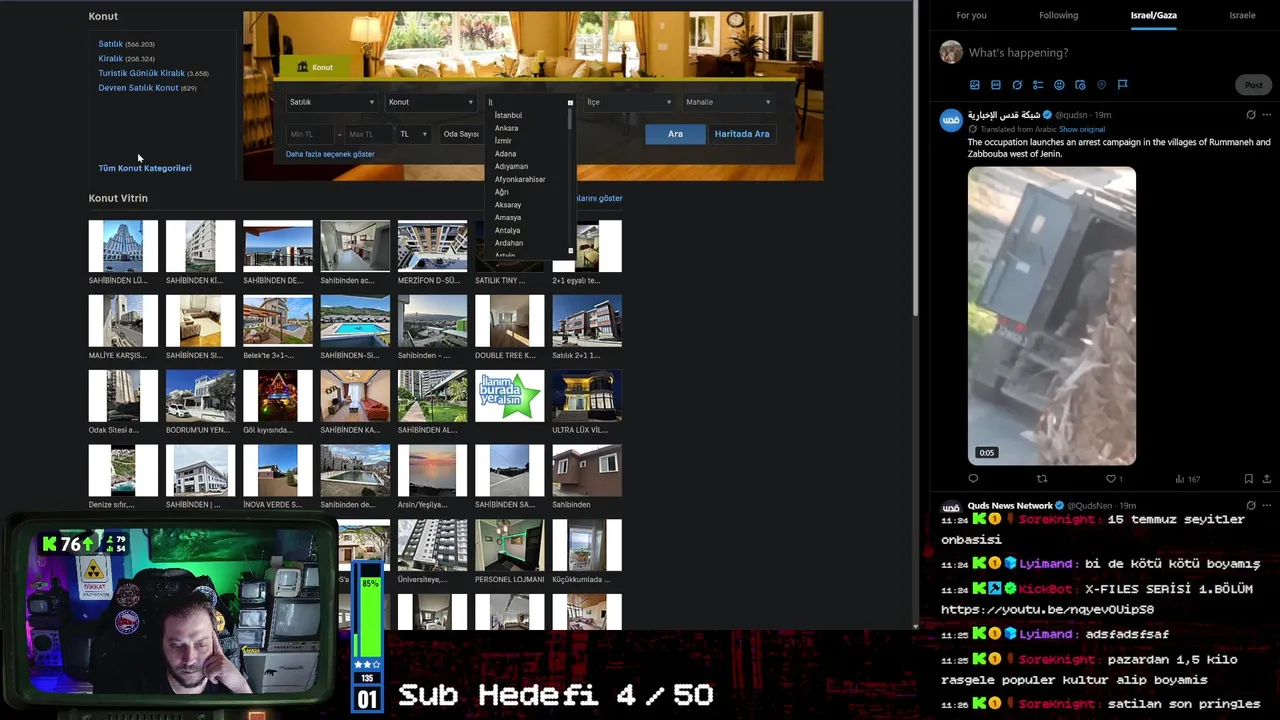Click the Konut house icon tab
1280x720 pixels.
click(x=315, y=67)
